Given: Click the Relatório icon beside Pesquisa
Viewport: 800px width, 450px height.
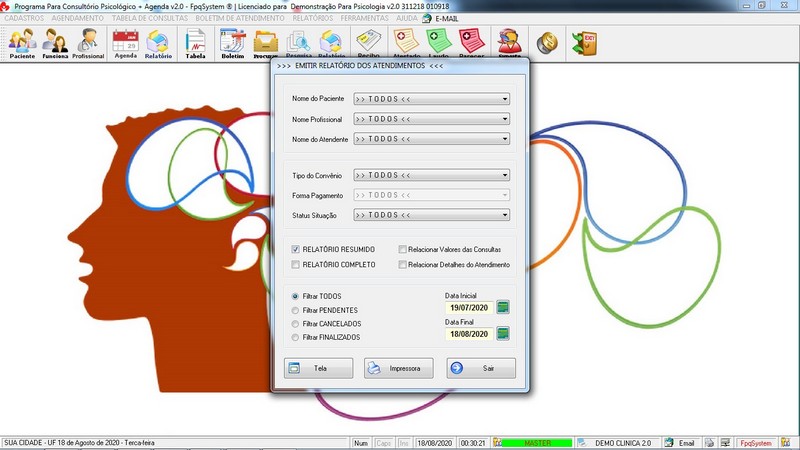Looking at the screenshot, I should (x=332, y=43).
